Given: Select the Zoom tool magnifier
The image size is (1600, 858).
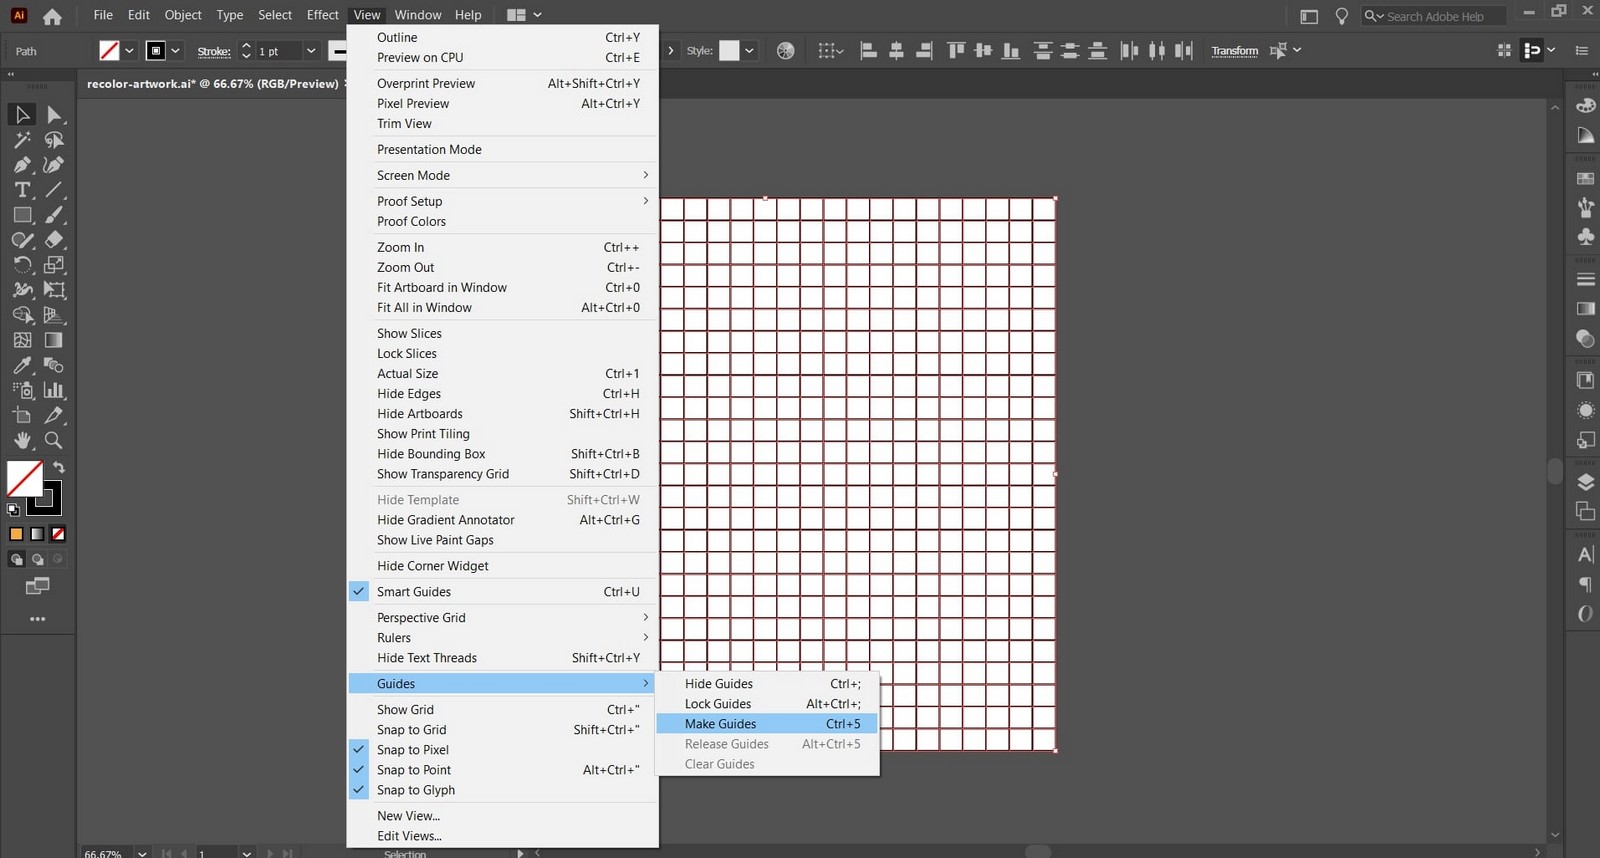Looking at the screenshot, I should (x=54, y=440).
